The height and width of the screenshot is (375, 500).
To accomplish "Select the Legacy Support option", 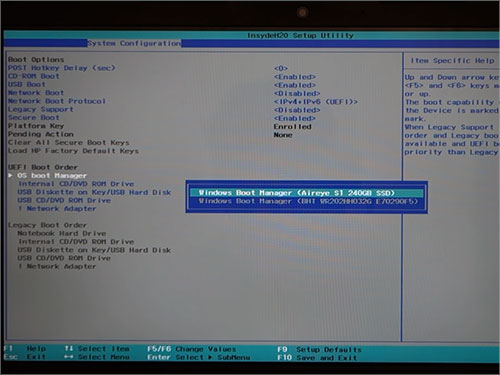I will coord(41,109).
